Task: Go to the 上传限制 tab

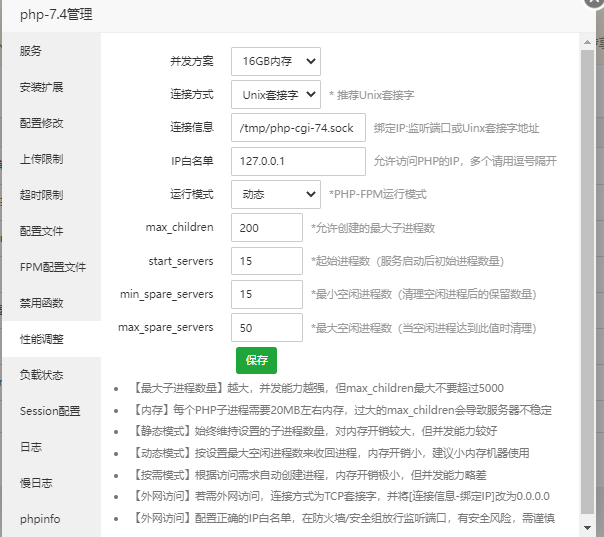Action: (50, 159)
